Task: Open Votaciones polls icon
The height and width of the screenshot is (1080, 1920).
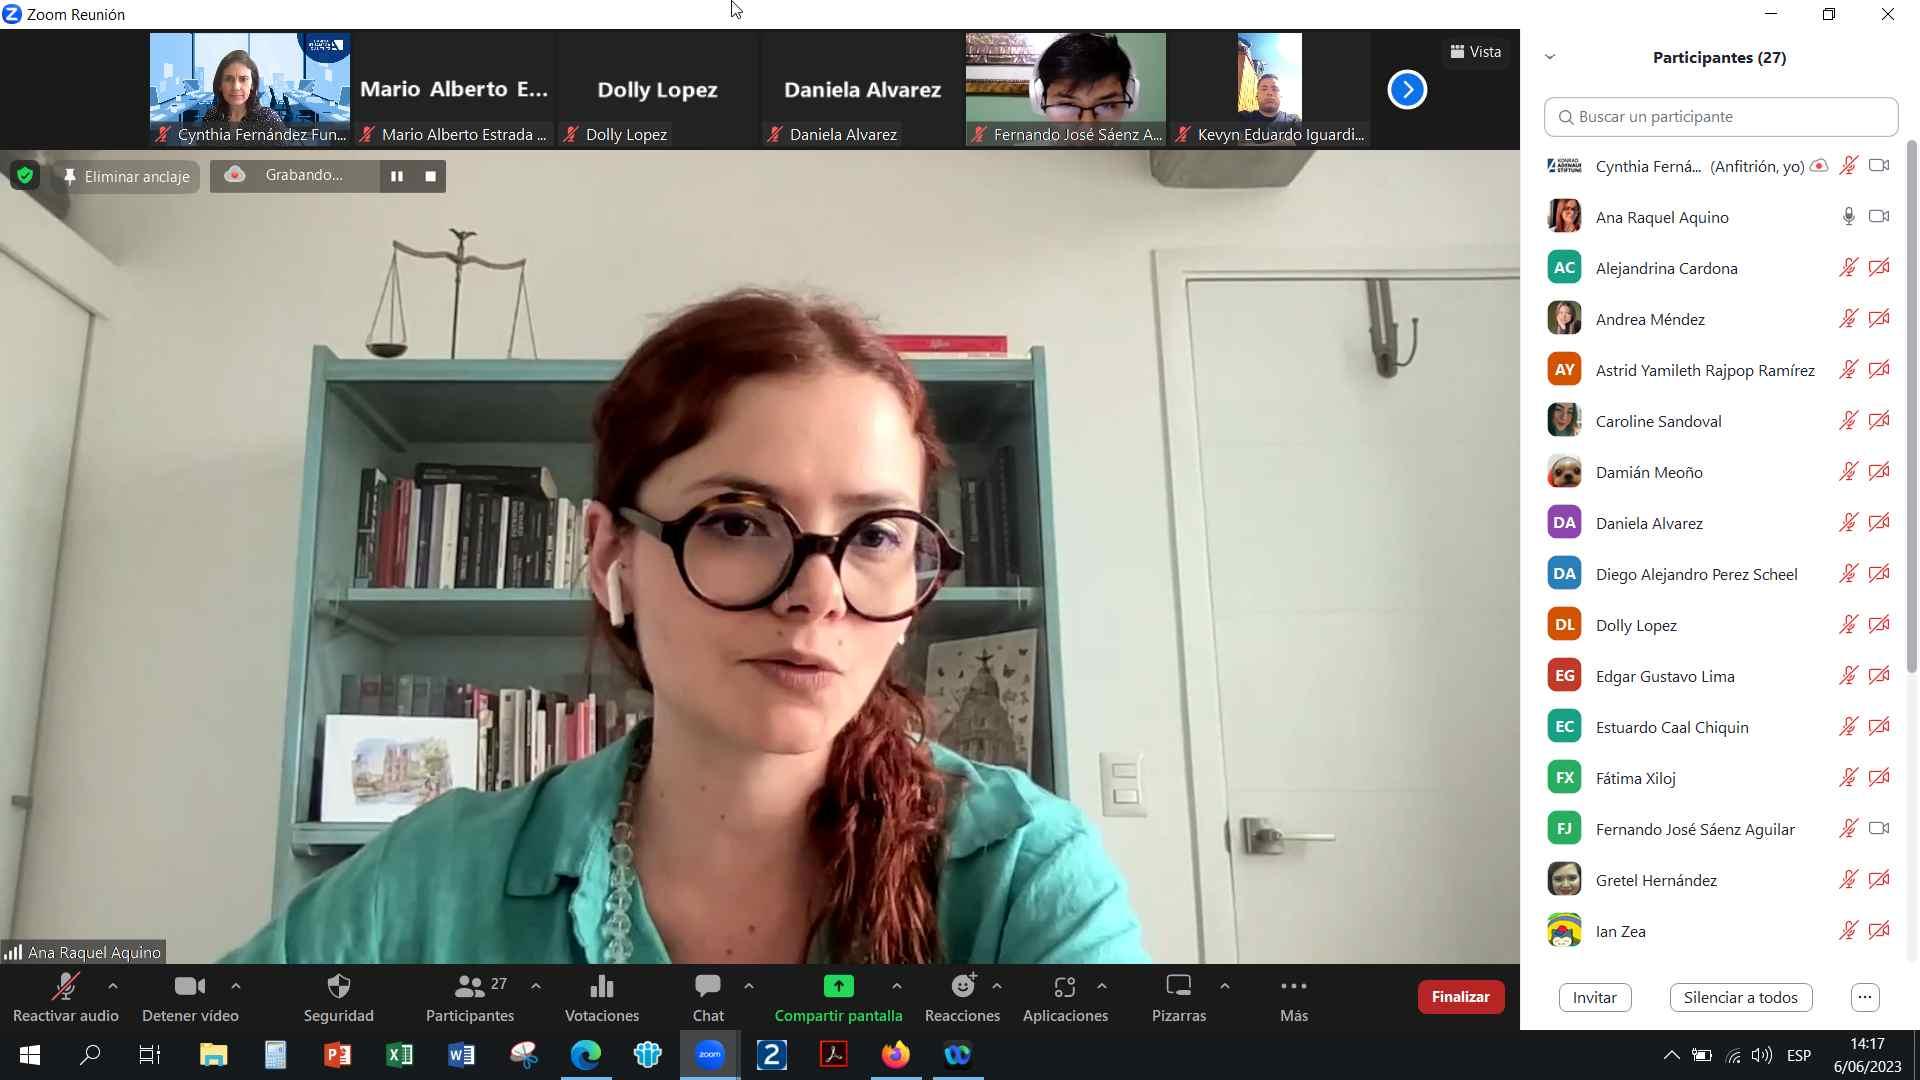Action: coord(601,987)
